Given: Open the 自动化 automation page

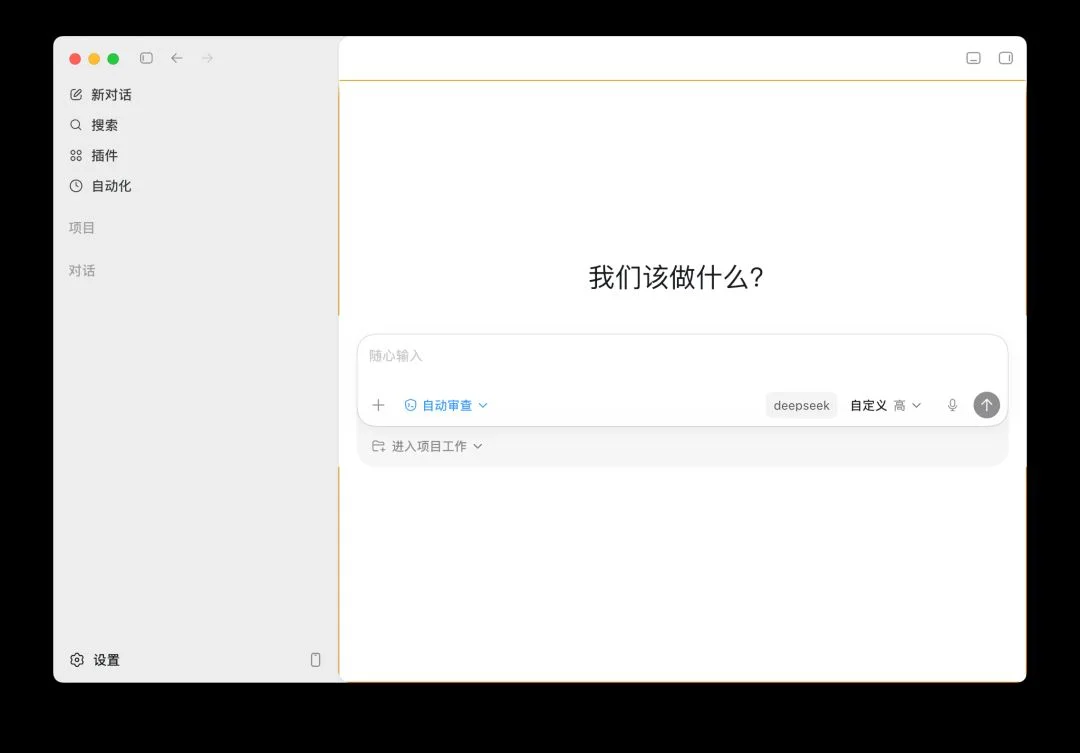Looking at the screenshot, I should [101, 185].
